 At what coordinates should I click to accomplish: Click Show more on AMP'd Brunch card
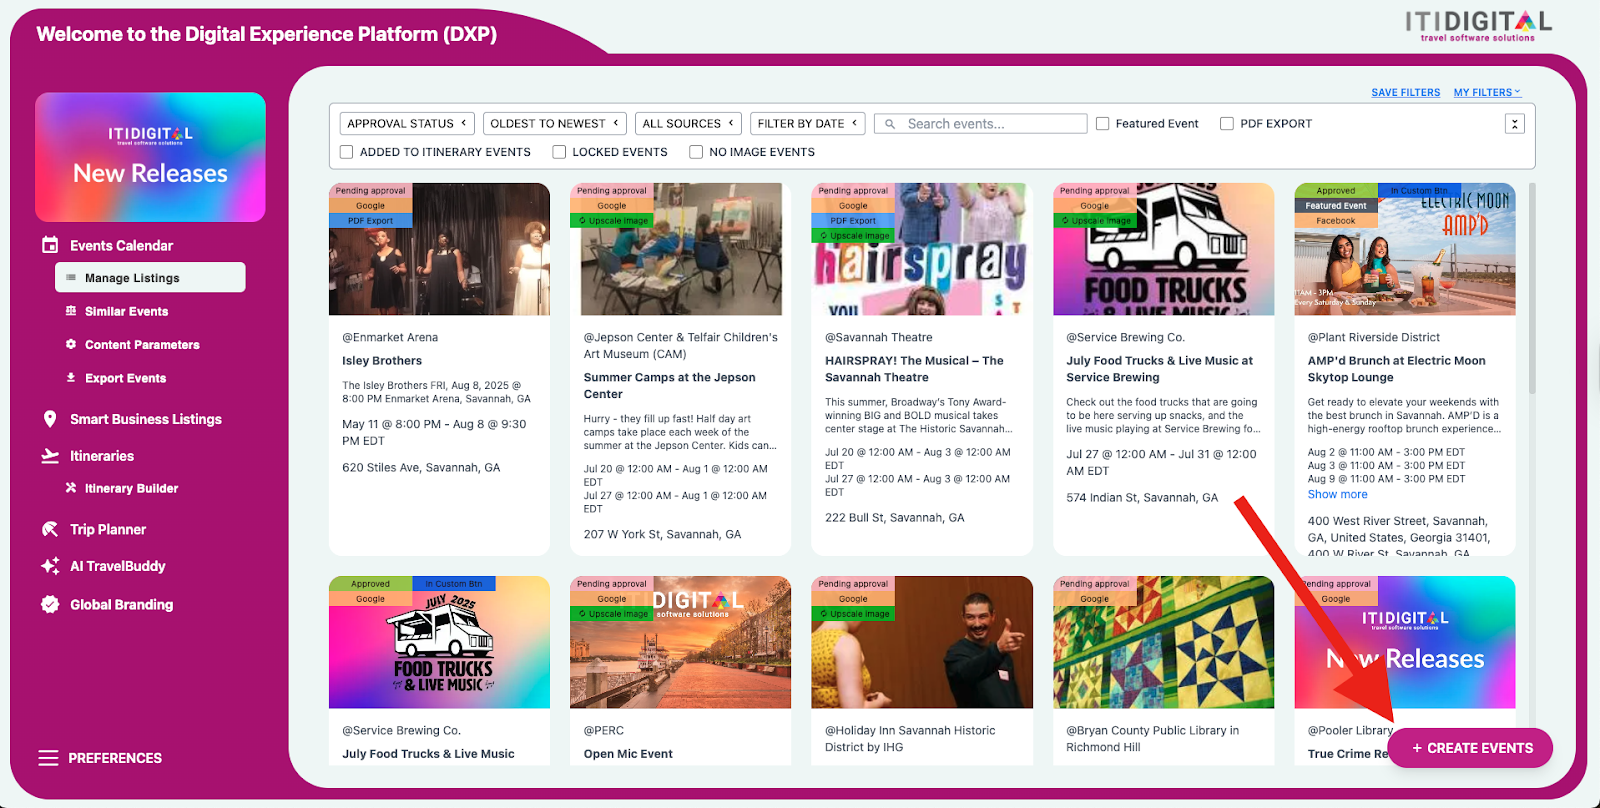[x=1337, y=494]
